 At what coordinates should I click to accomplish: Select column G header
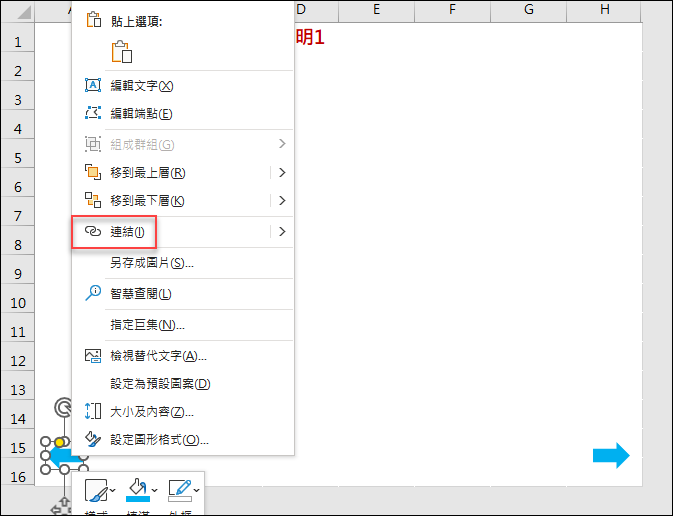coord(529,9)
